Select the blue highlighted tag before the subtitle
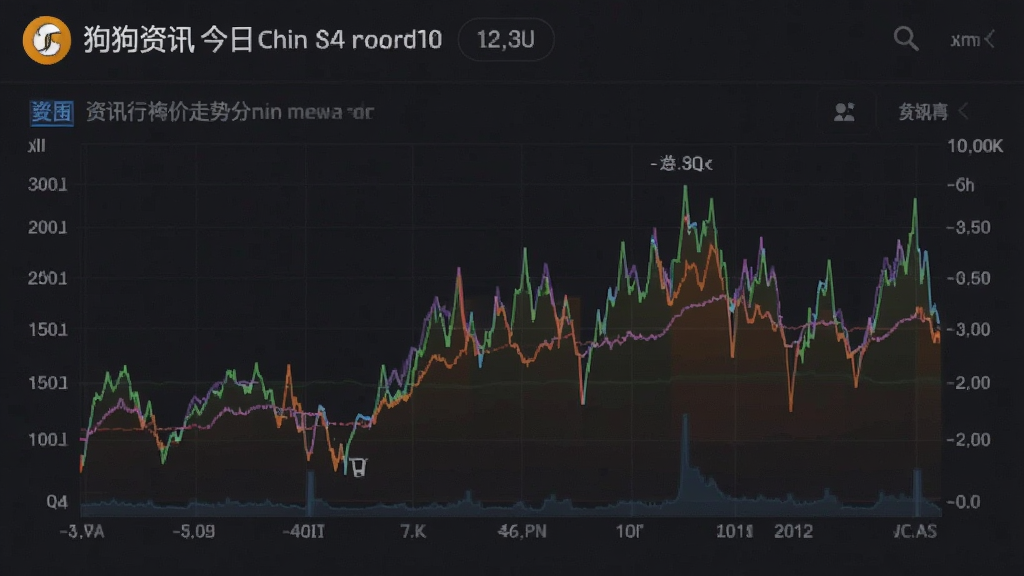Screen dimensions: 1024x576 pyautogui.click(x=52, y=112)
